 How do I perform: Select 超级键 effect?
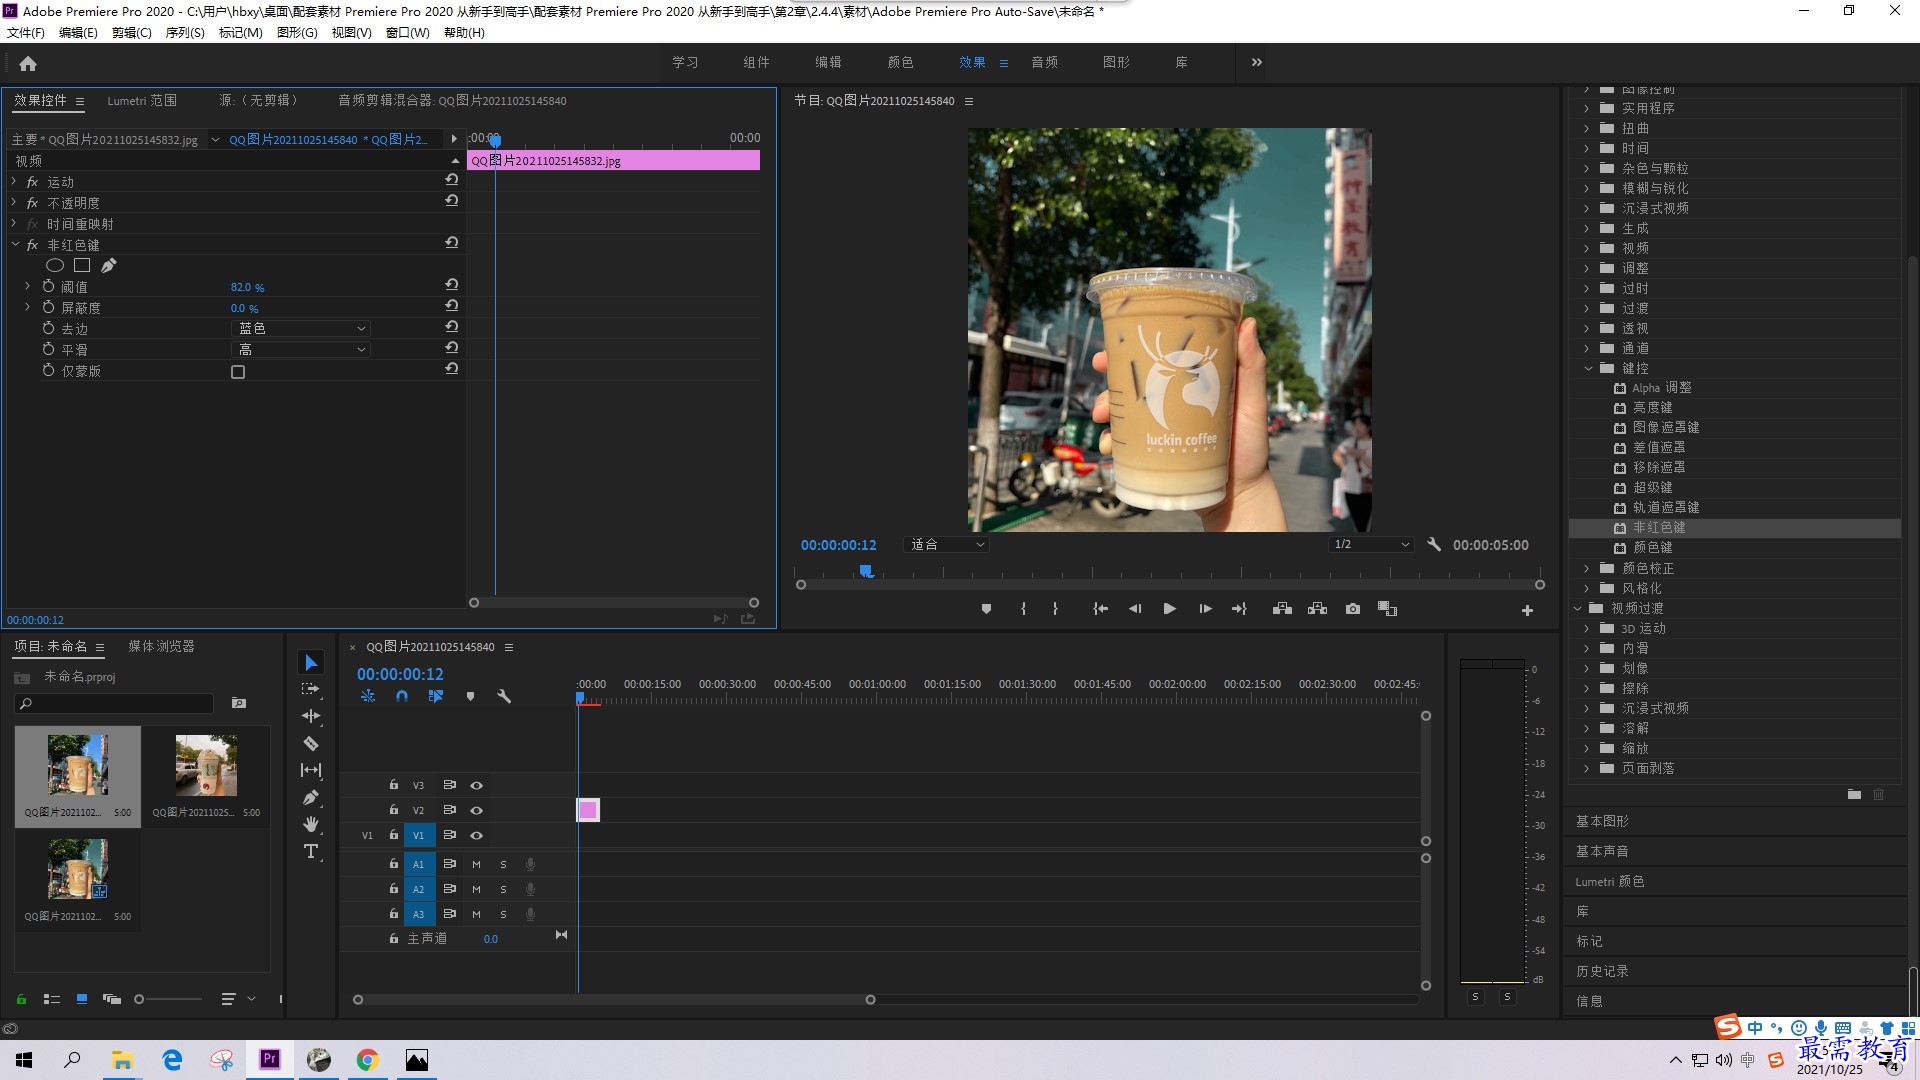pyautogui.click(x=1652, y=487)
